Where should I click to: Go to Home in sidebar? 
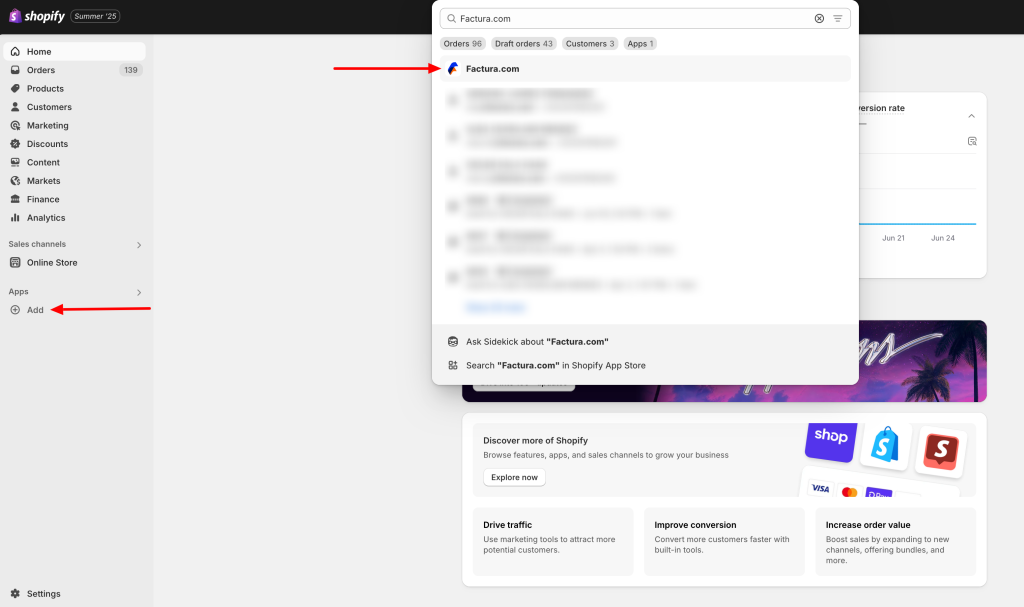click(74, 52)
